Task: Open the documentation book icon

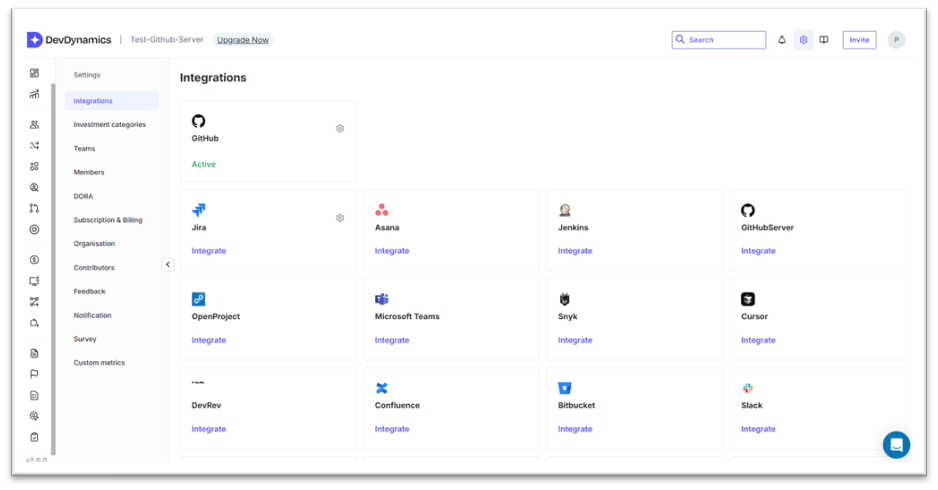Action: (x=824, y=40)
